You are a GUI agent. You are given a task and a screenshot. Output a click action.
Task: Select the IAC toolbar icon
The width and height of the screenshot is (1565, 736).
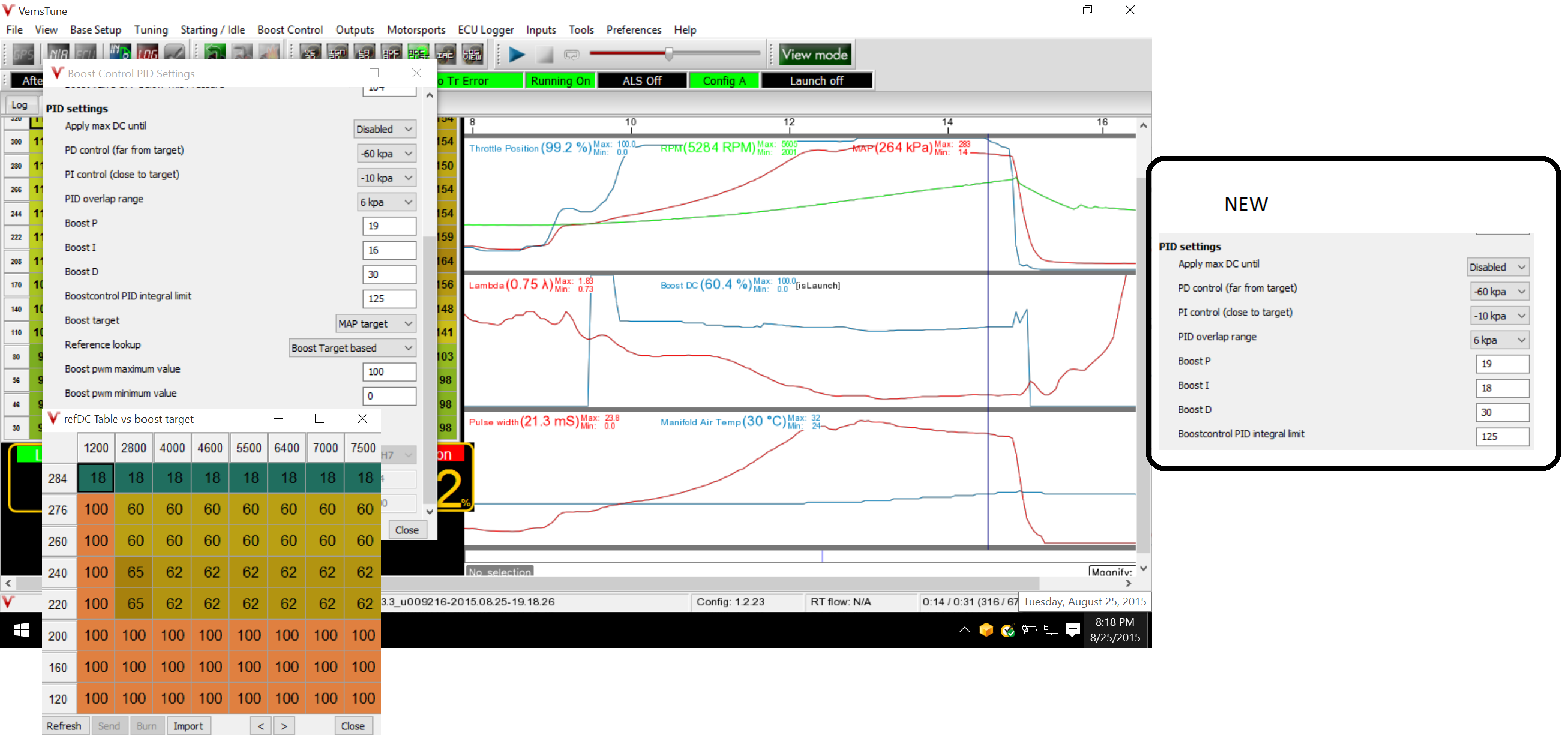[x=445, y=52]
